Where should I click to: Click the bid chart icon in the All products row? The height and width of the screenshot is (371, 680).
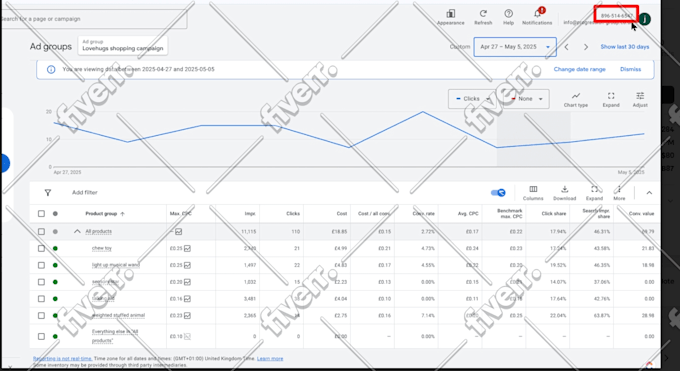(x=179, y=232)
